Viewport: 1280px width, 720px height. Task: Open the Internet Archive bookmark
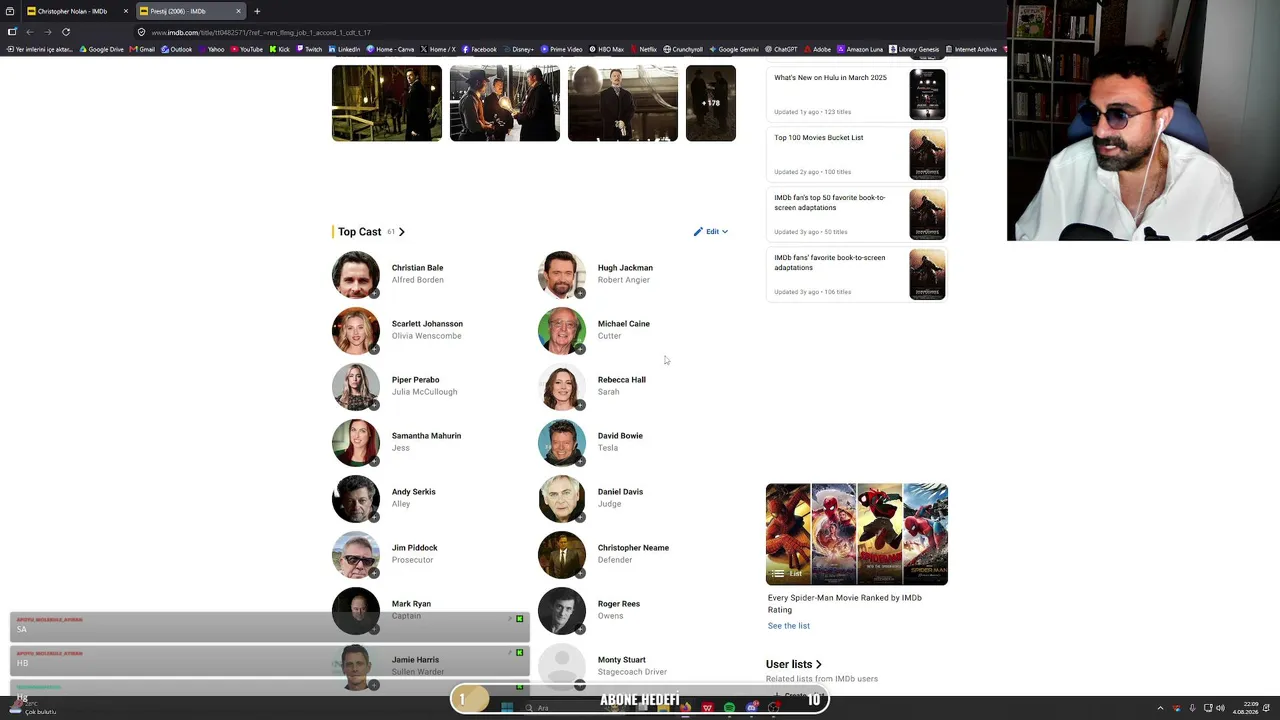coord(971,49)
